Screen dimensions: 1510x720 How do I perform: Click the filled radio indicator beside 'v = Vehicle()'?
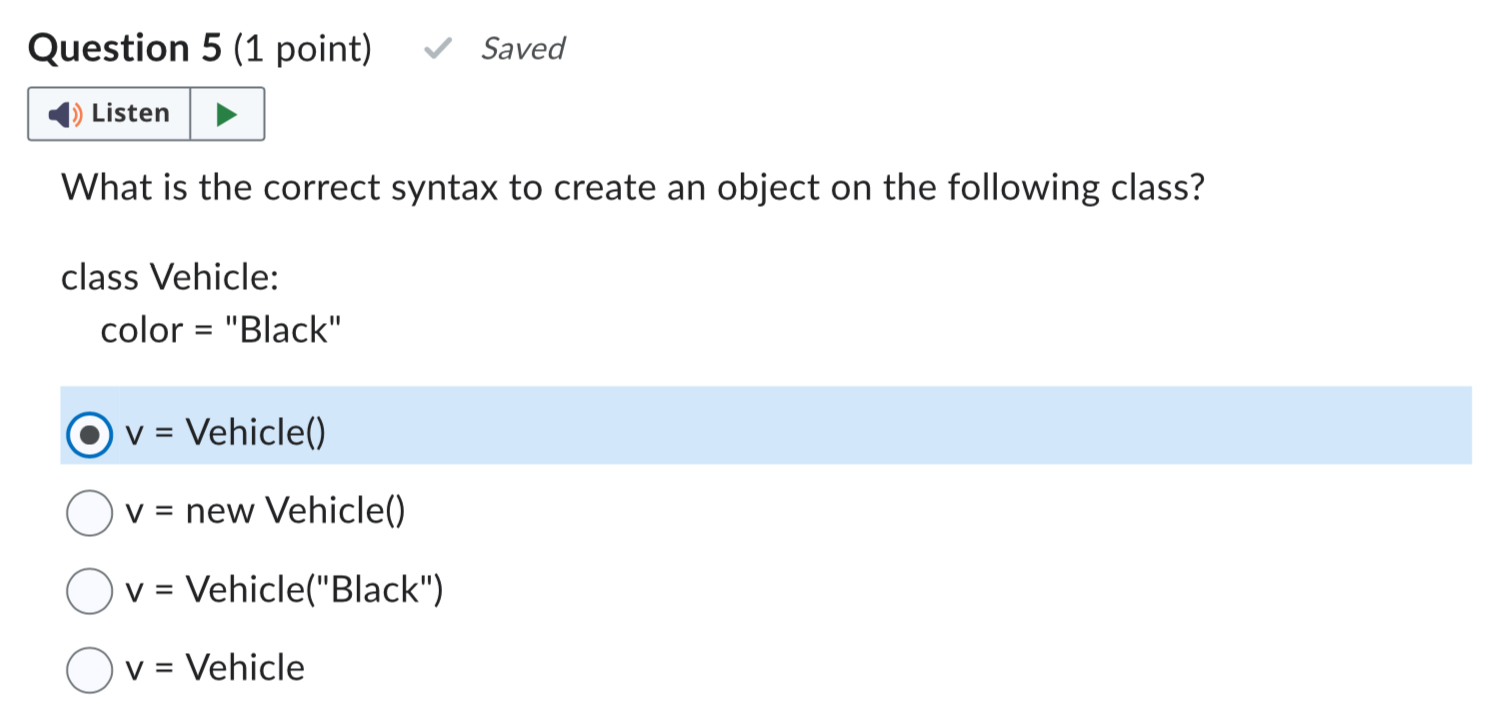[88, 433]
